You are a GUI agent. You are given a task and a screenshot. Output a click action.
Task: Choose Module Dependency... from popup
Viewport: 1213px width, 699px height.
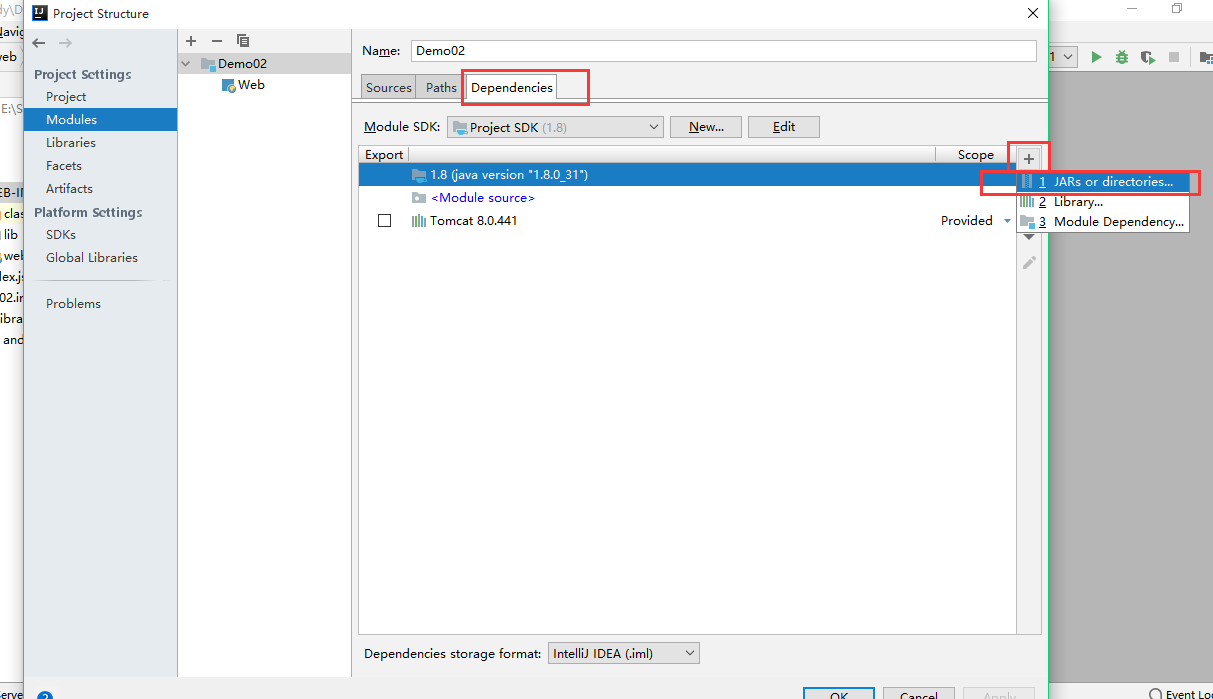click(x=1102, y=222)
